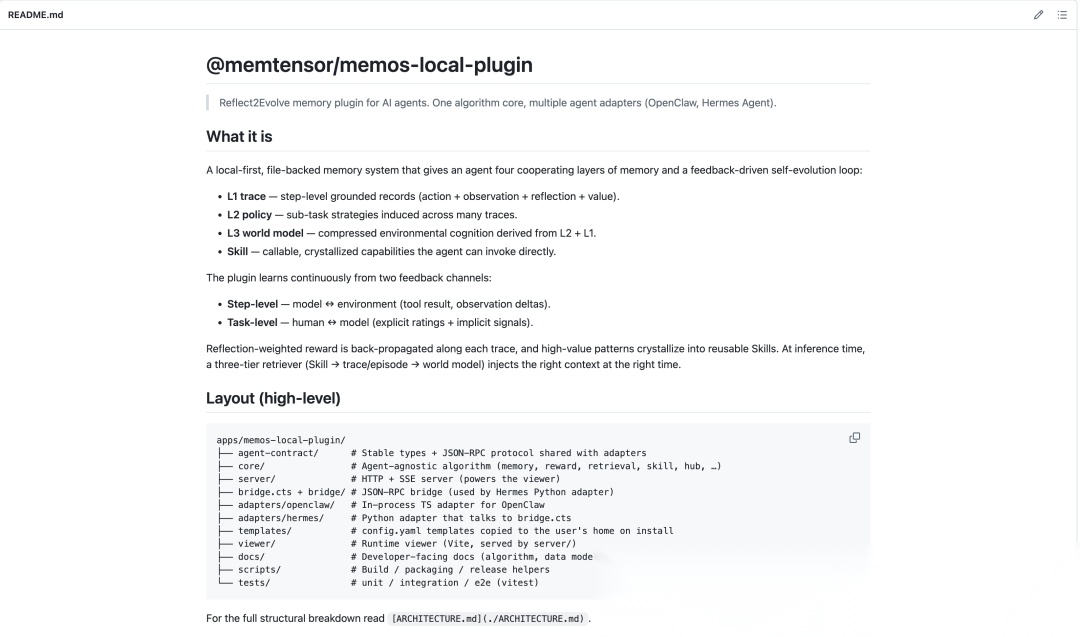
Task: Click the apps/memos-local-plugin/ root path line
Action: coord(281,440)
